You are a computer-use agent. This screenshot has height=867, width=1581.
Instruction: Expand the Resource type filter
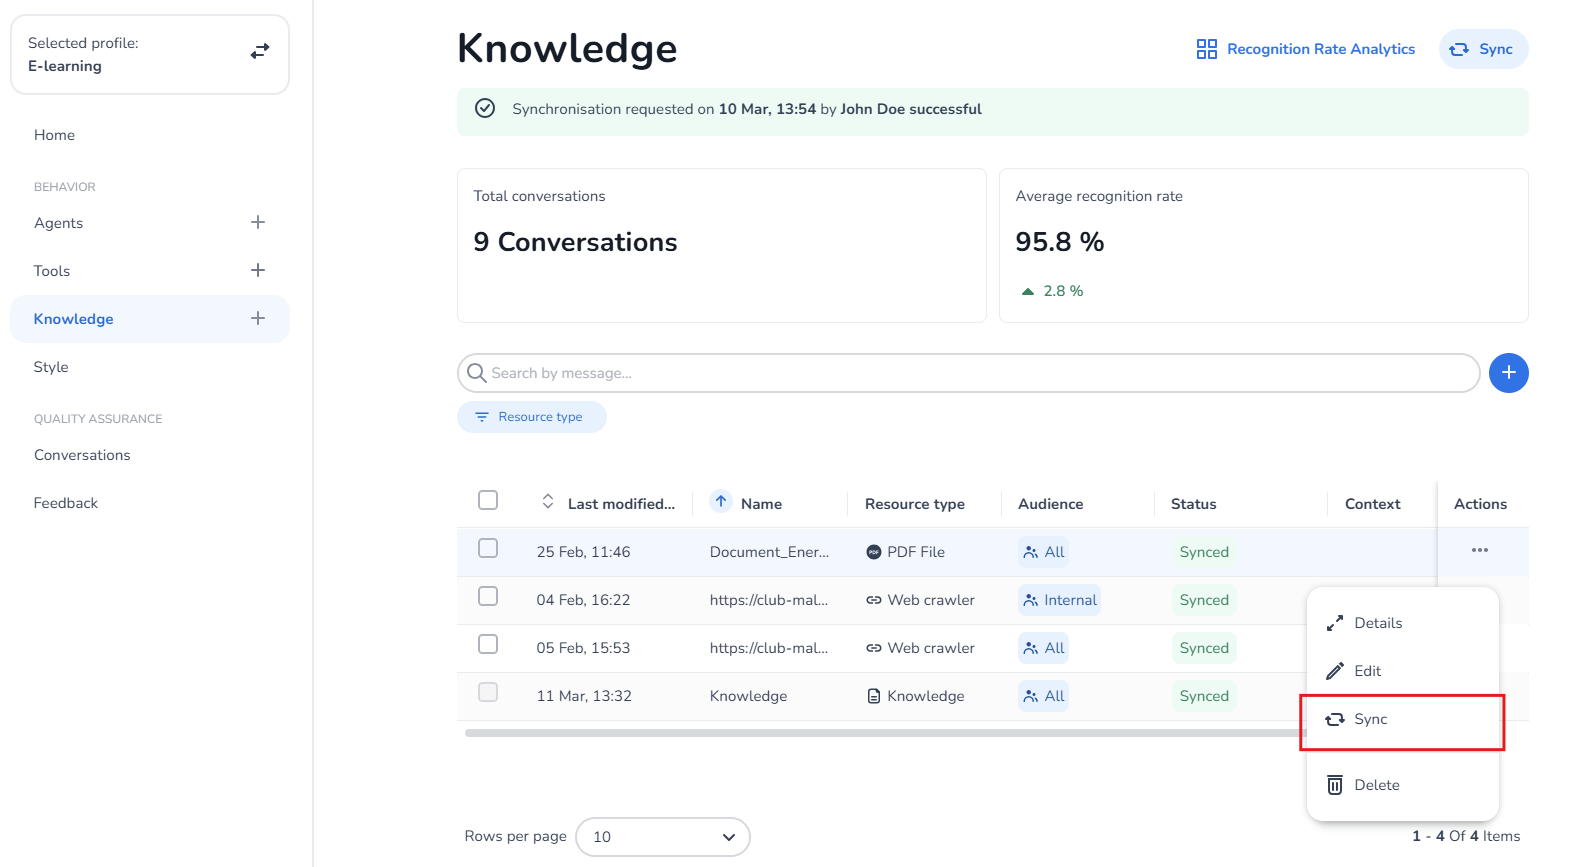click(x=531, y=417)
